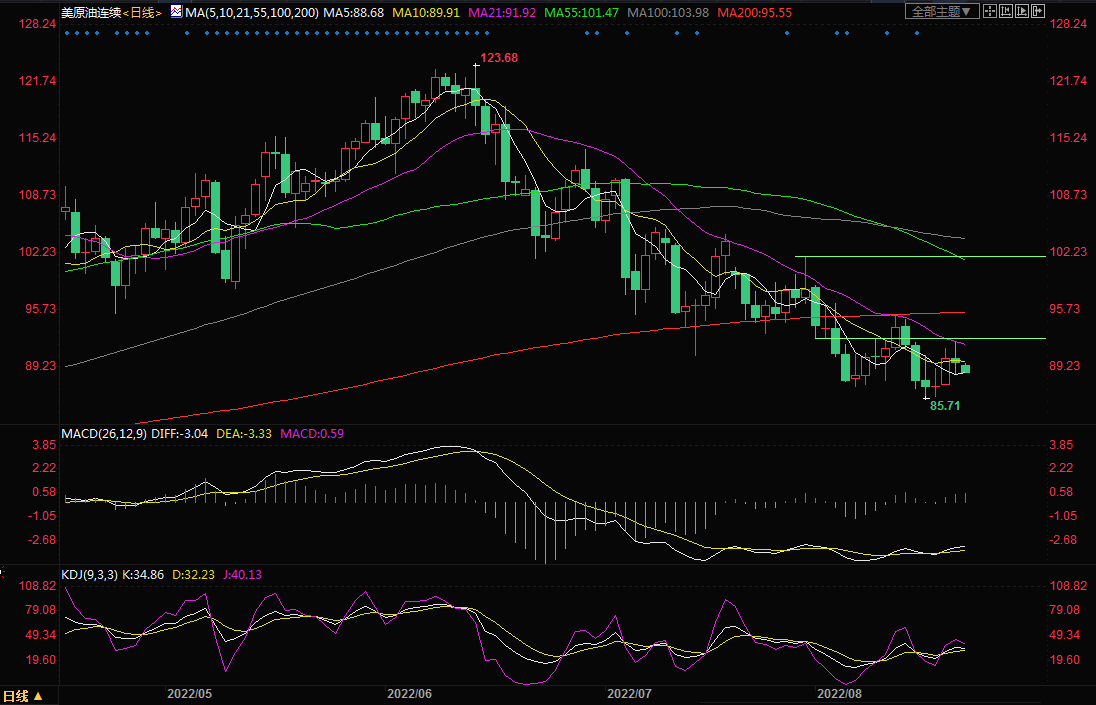1096x705 pixels.
Task: Expand the 日线 period selector at bottom left
Action: [x=23, y=696]
